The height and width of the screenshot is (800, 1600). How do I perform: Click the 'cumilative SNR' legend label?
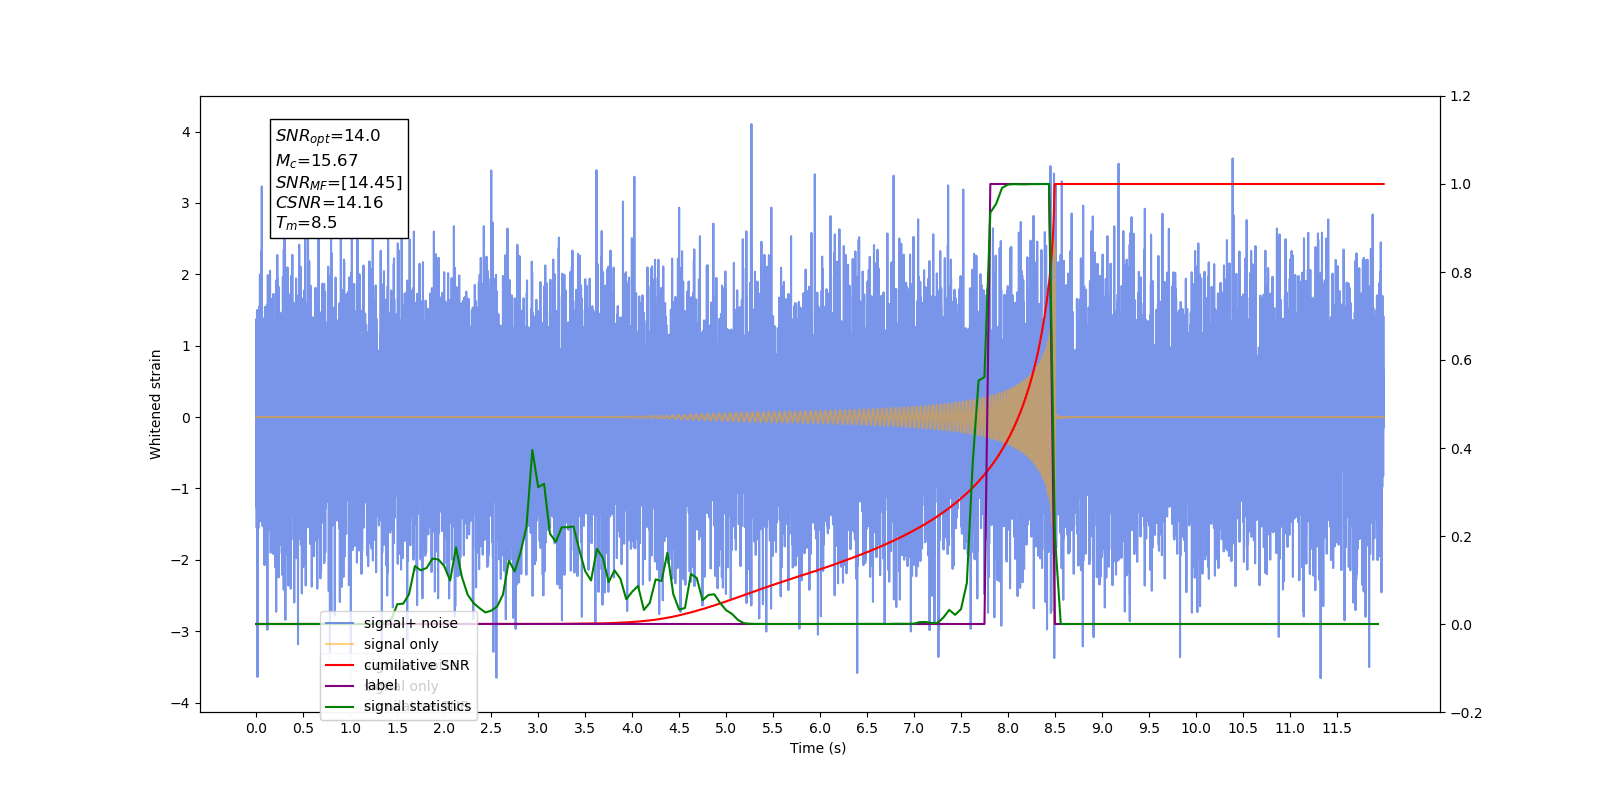pos(416,665)
